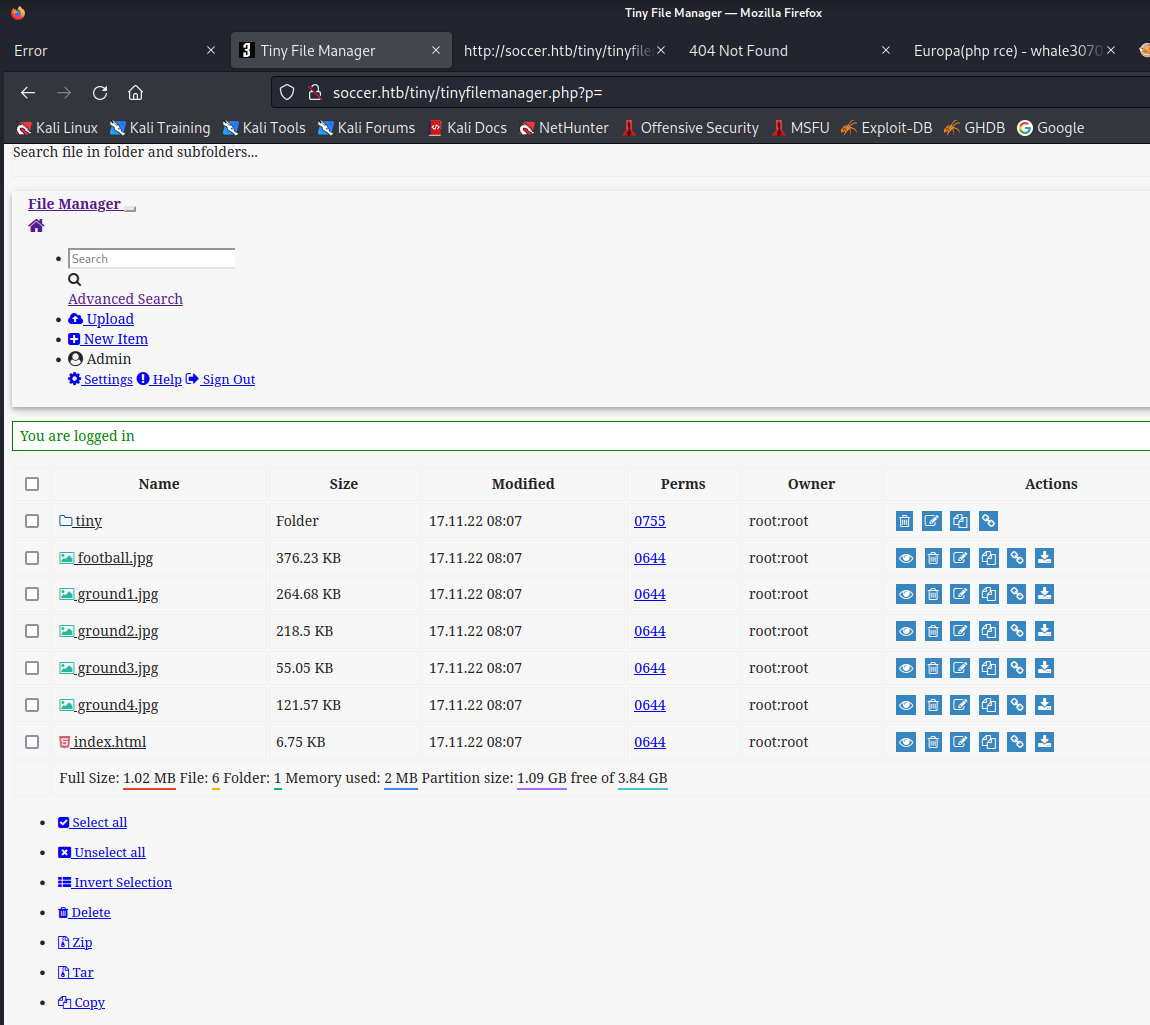Click the rename icon for tiny folder

pos(932,521)
